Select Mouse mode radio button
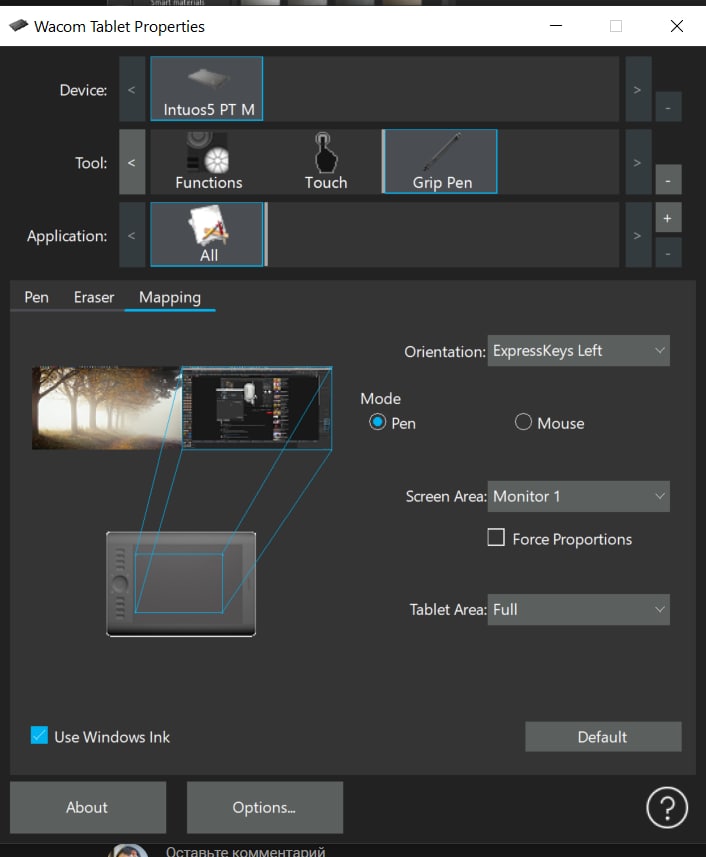 click(x=523, y=422)
